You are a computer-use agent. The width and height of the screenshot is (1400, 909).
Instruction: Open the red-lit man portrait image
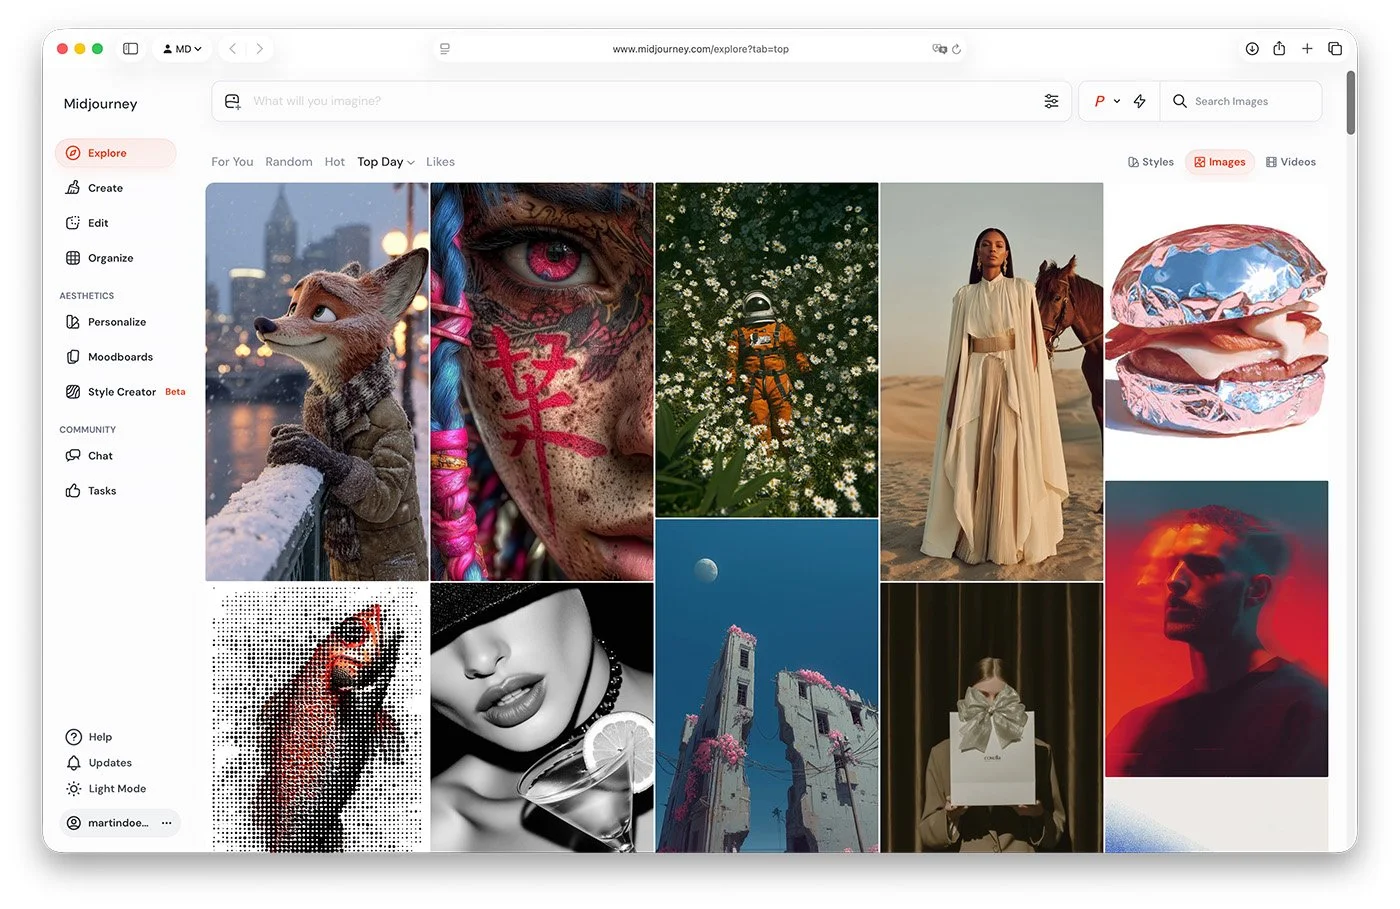[1217, 628]
